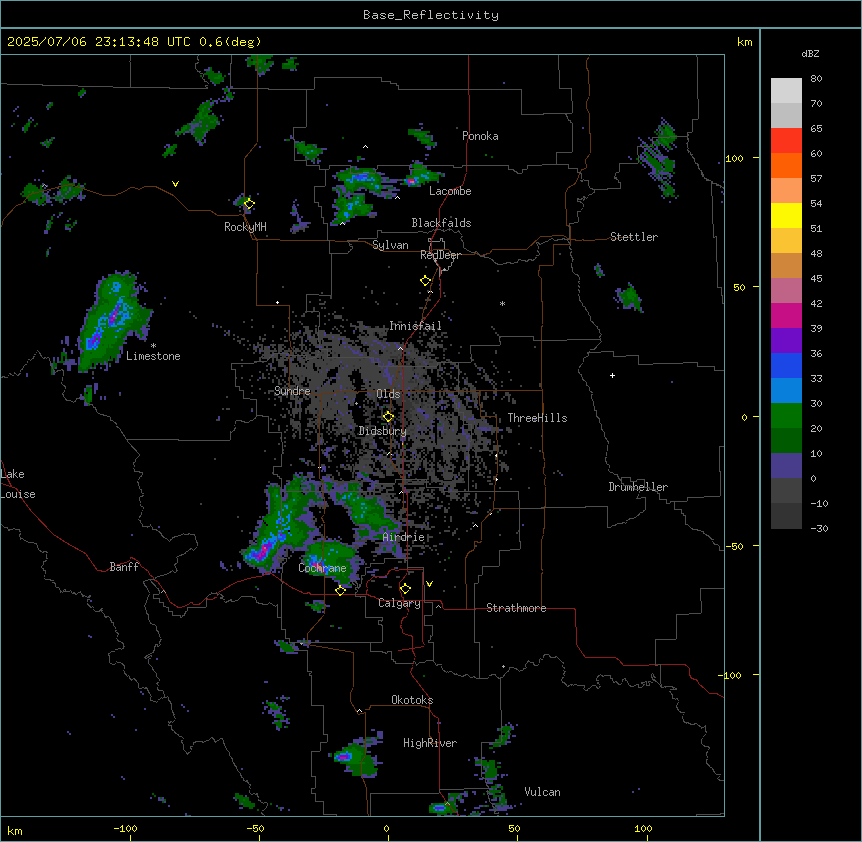Click the RockyMH label

245,227
